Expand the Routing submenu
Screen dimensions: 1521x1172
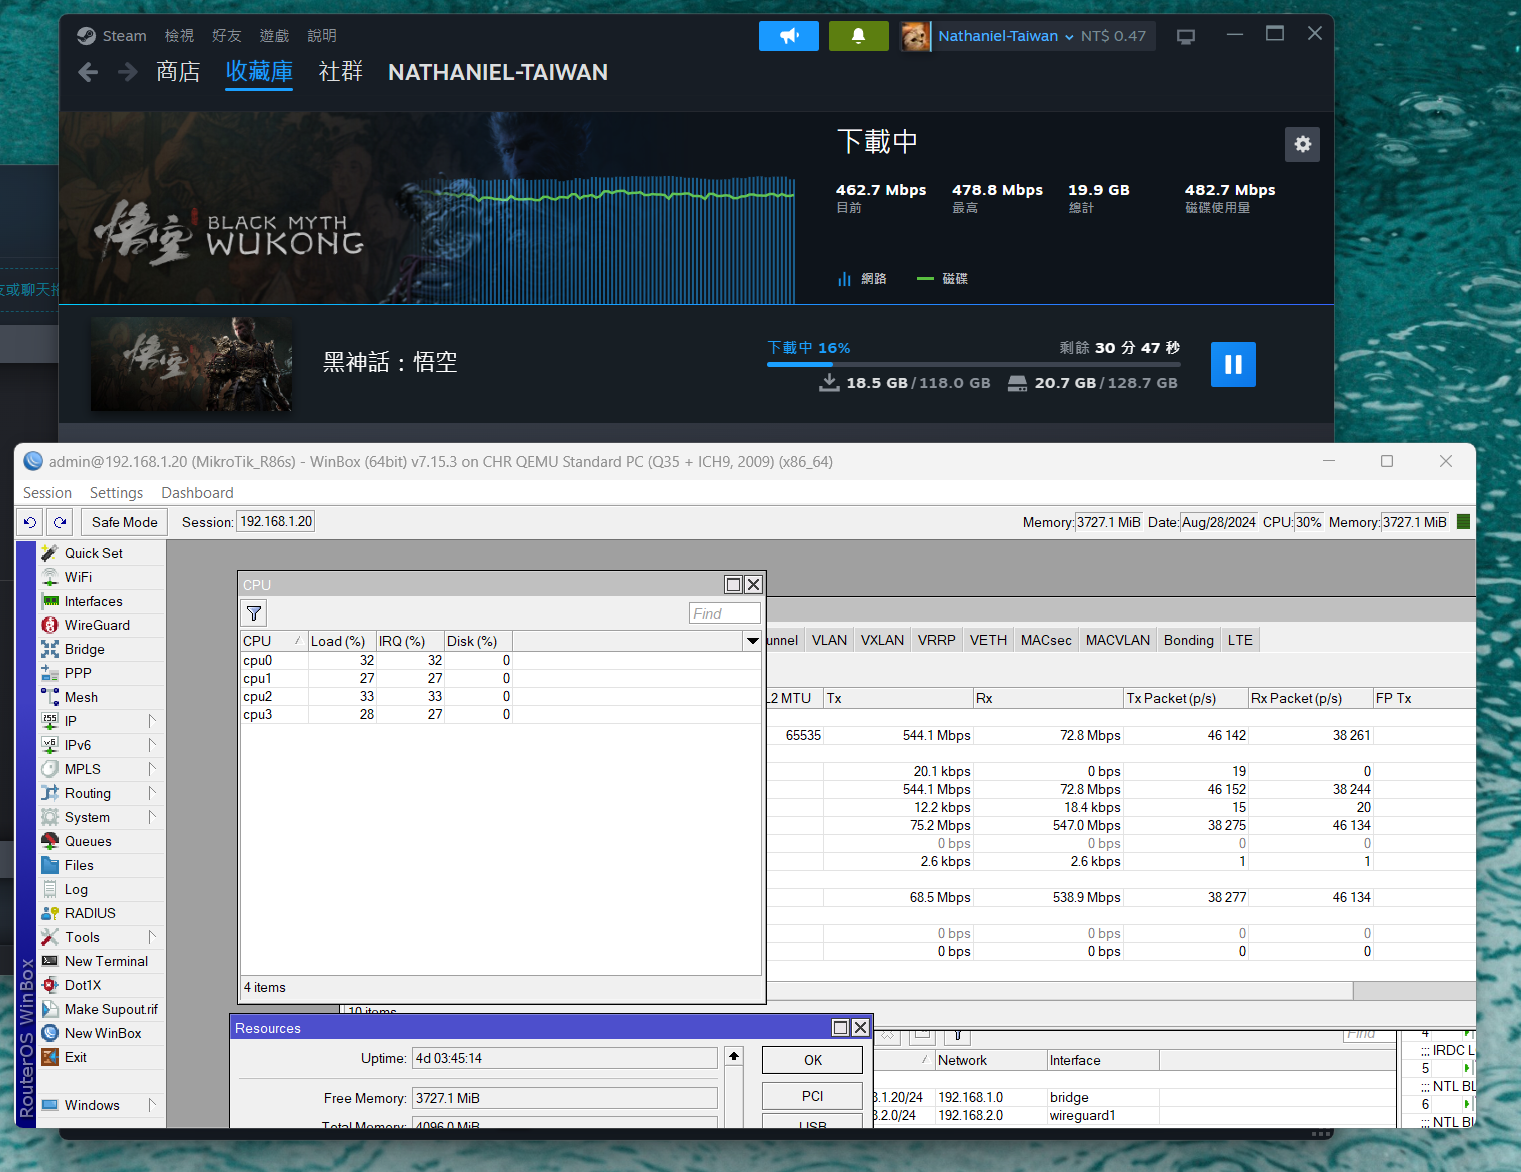click(152, 793)
